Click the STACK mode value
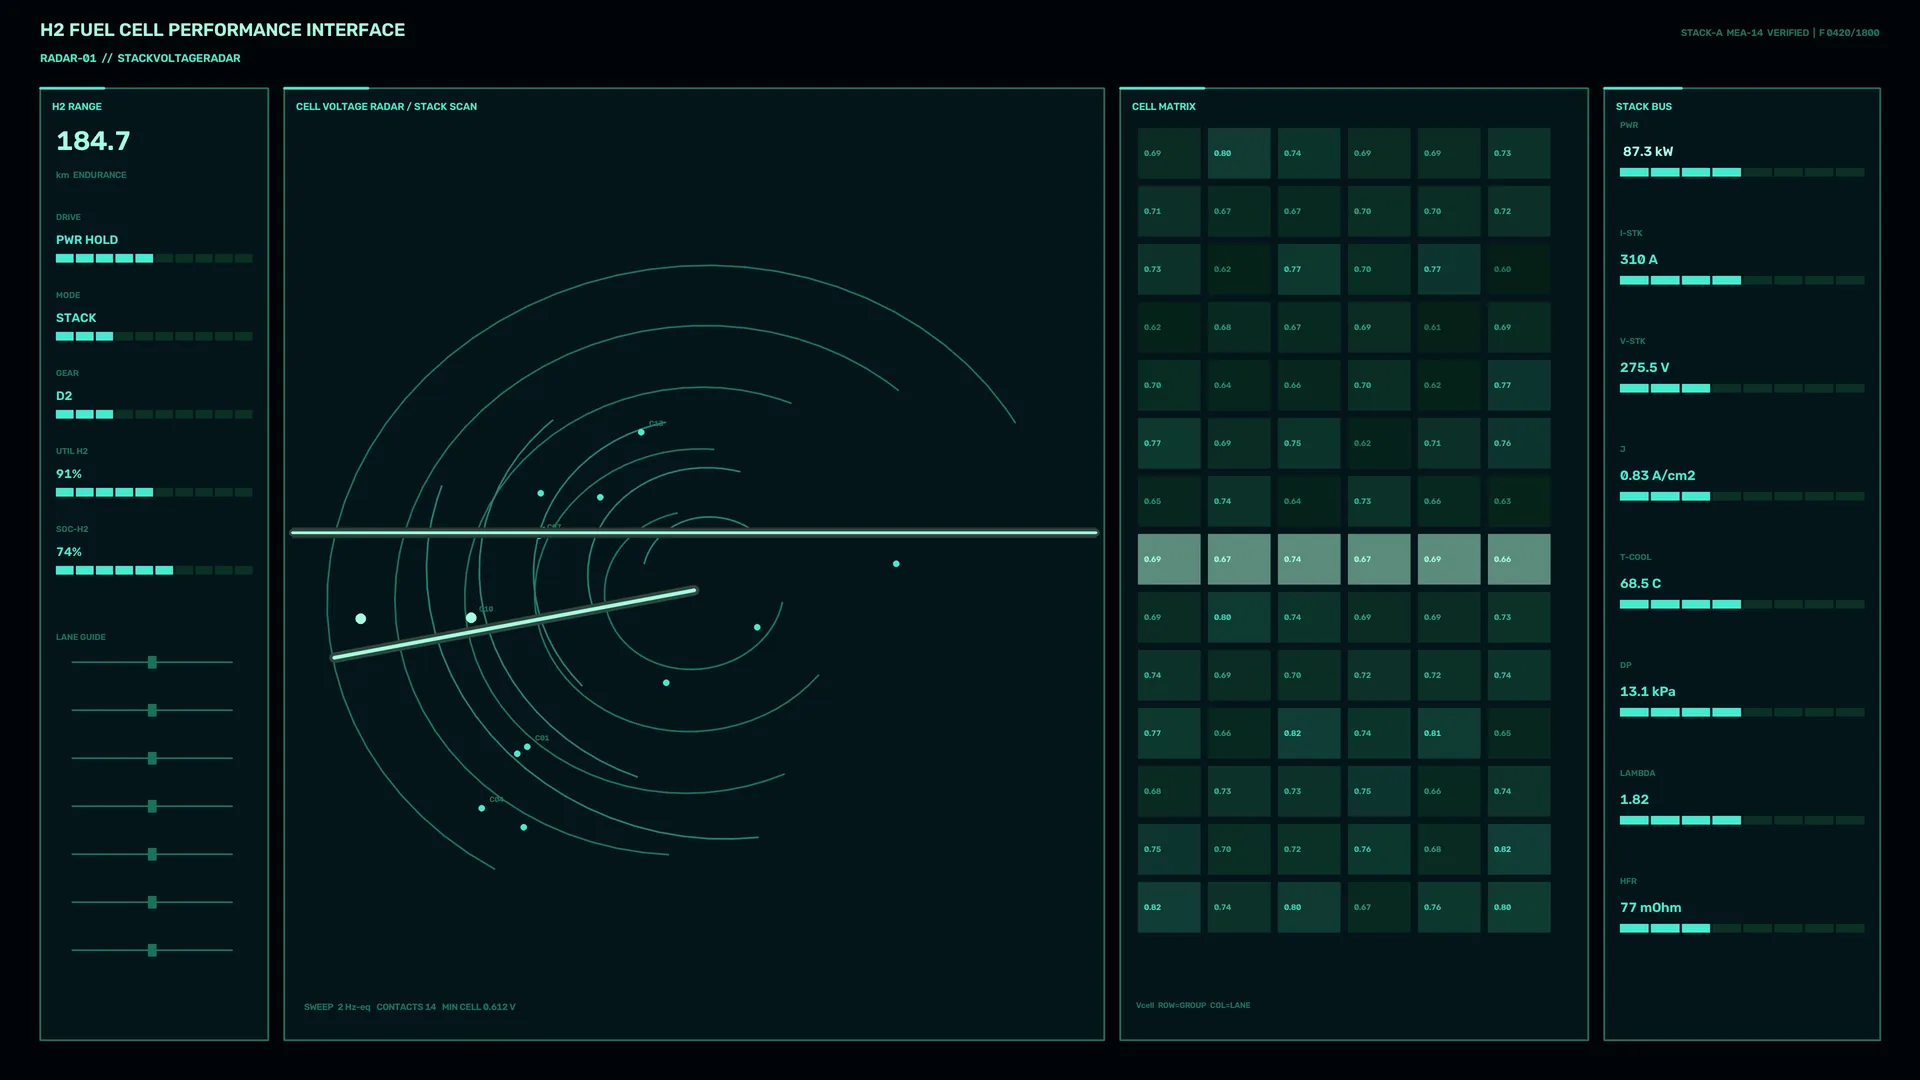This screenshot has height=1080, width=1920. point(76,318)
